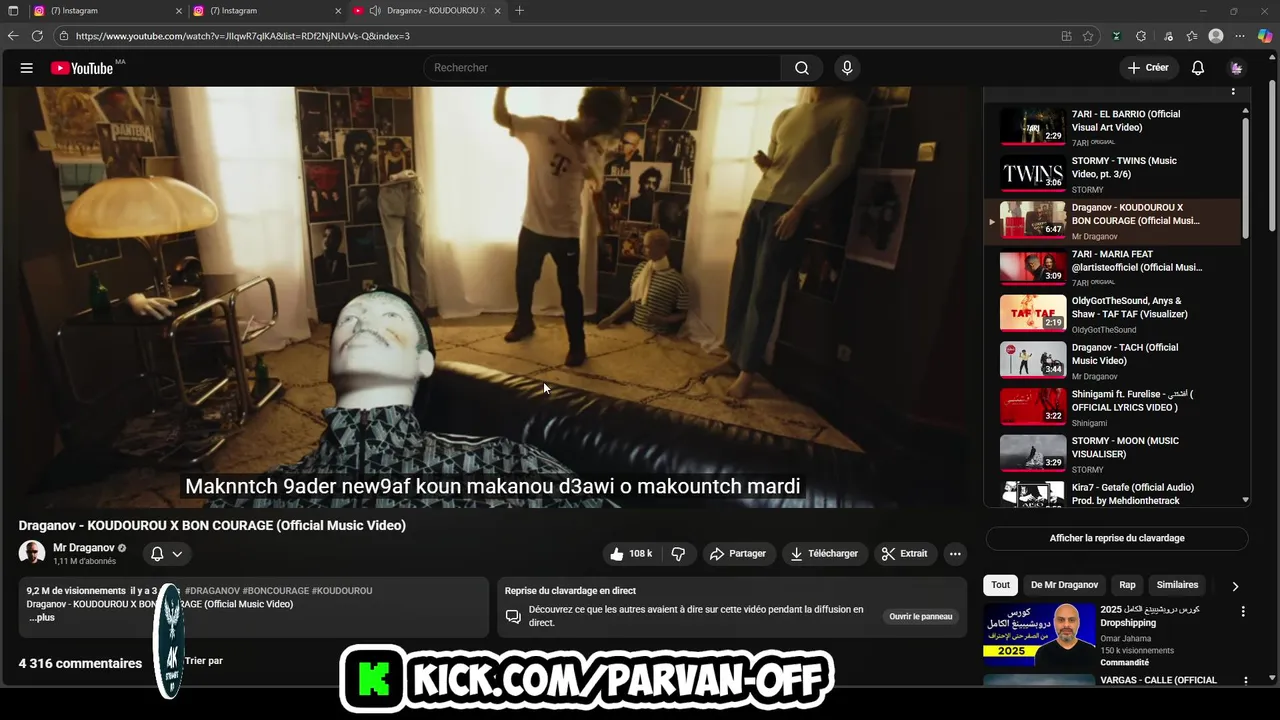Toggle the channel notification bell
1280x720 pixels.
pyautogui.click(x=157, y=554)
